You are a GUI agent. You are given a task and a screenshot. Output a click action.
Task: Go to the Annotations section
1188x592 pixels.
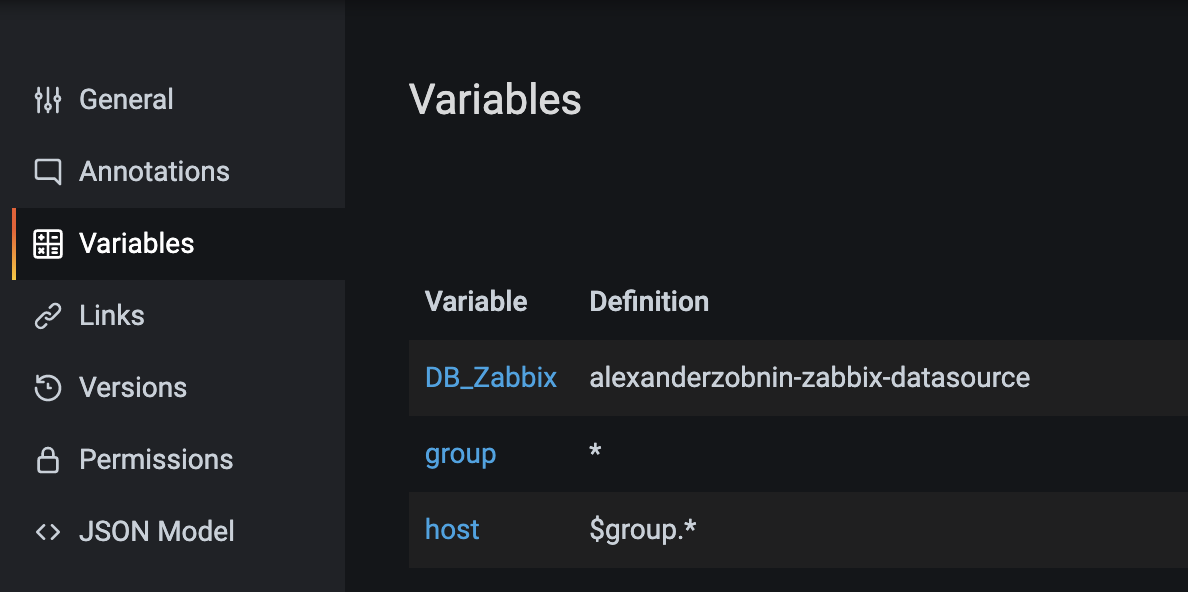click(179, 171)
